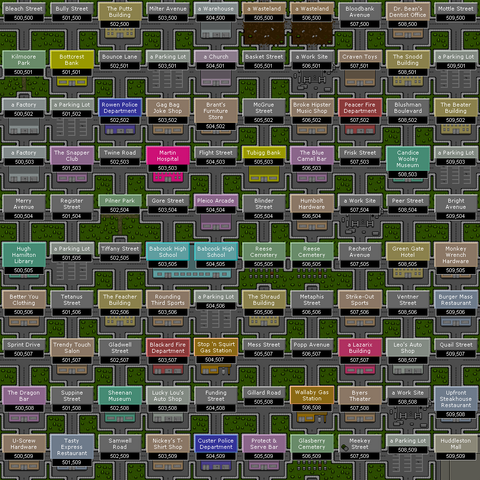The width and height of the screenshot is (480, 480).
Task: Select the Gag Bag Joke Shop label
Action: [168, 108]
